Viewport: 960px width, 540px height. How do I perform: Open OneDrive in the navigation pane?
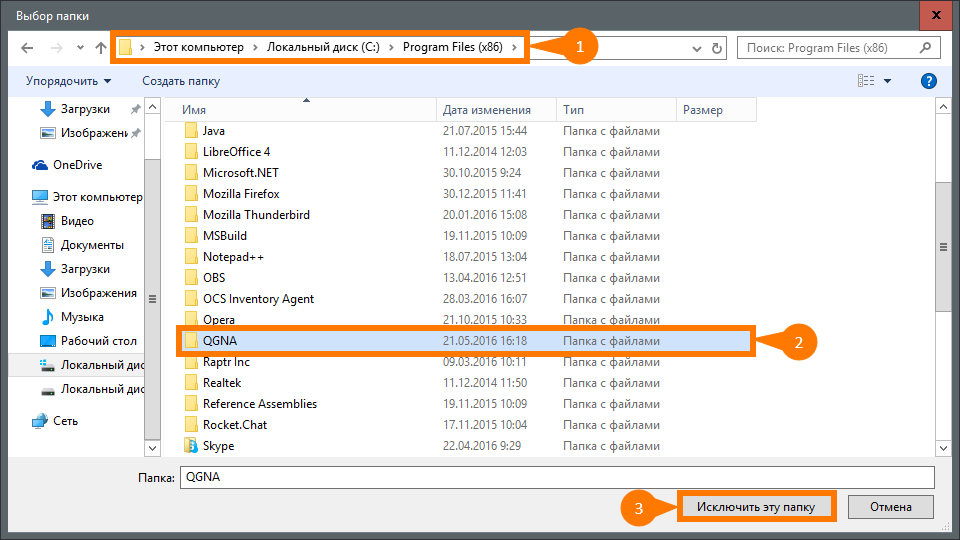point(77,165)
